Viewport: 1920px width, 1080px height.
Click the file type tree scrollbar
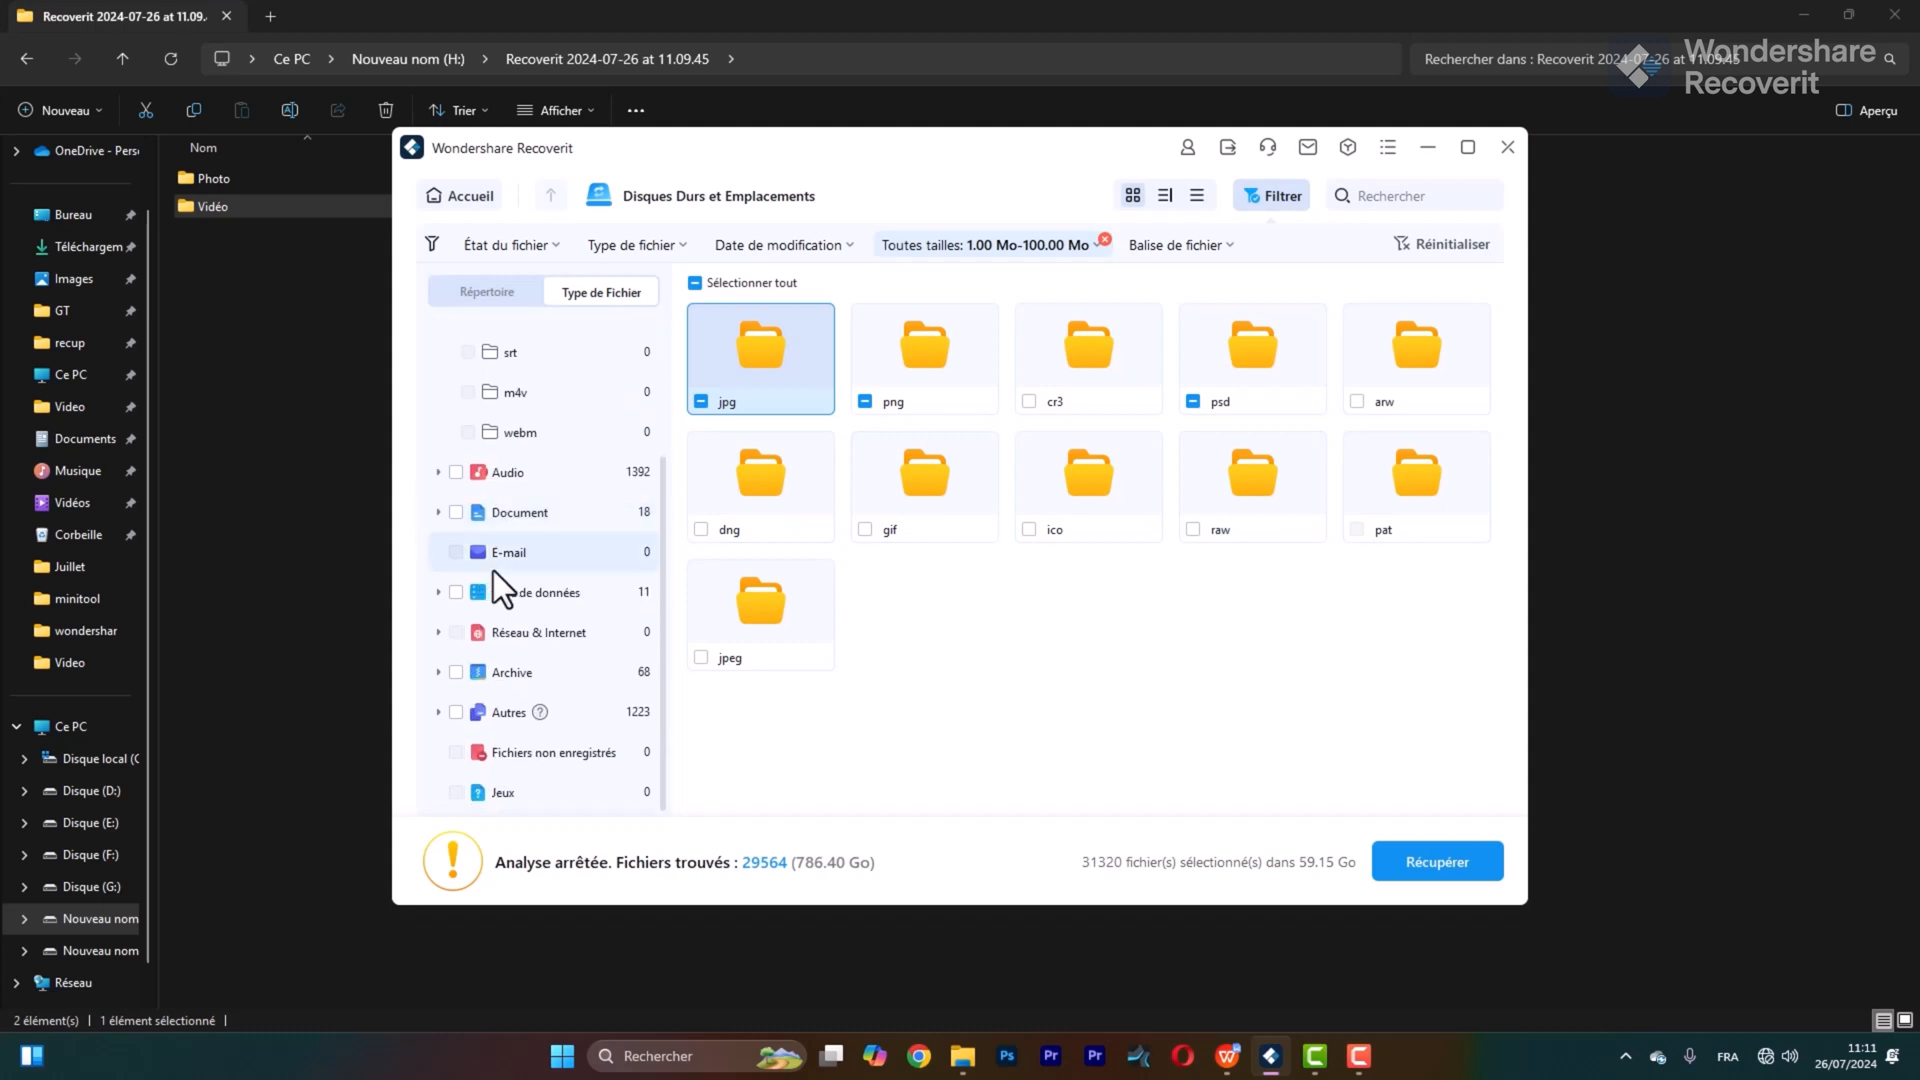pos(663,634)
